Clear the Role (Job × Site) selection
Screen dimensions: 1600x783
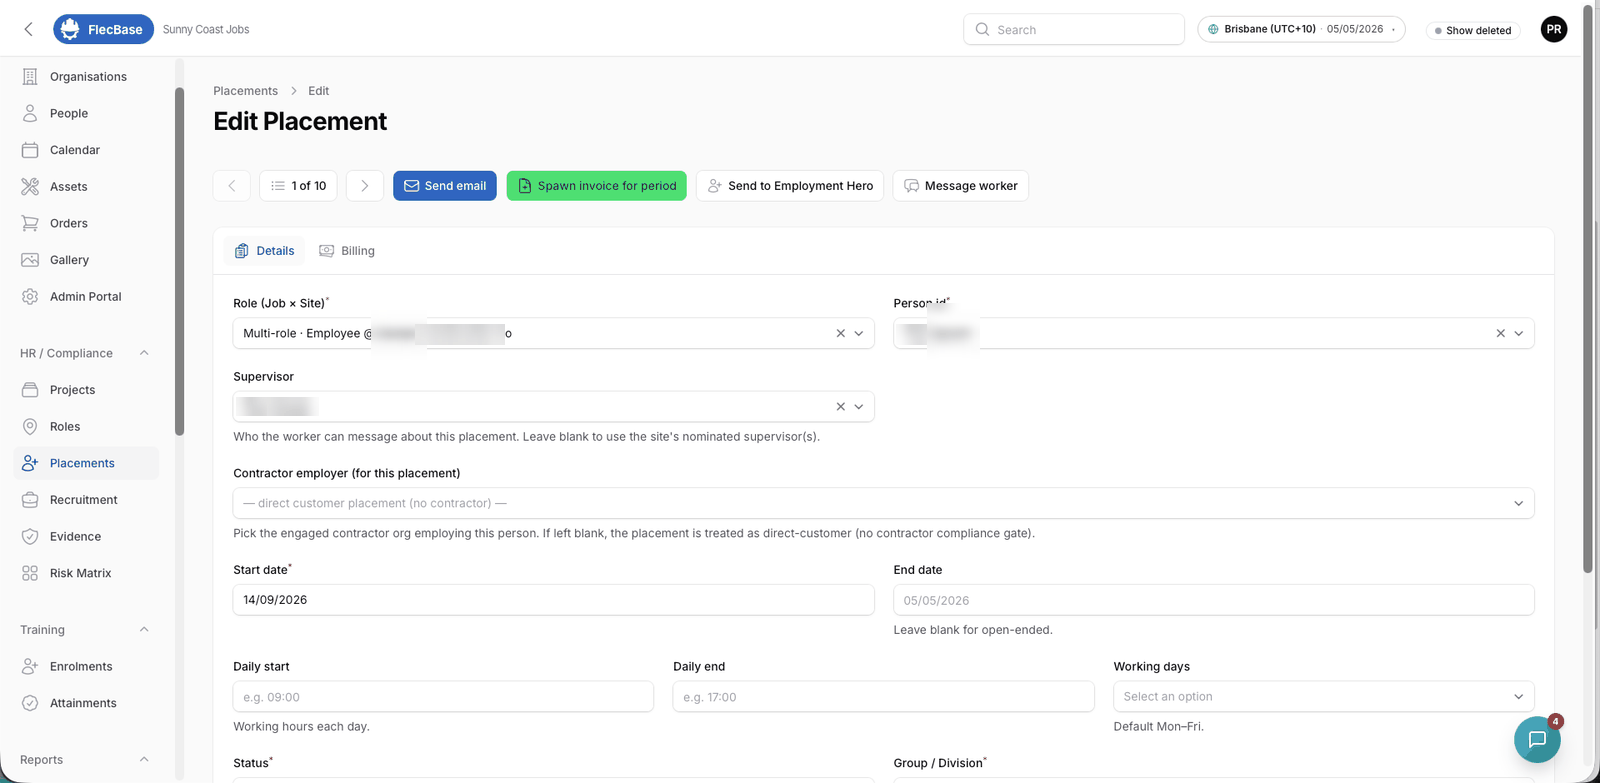tap(840, 333)
